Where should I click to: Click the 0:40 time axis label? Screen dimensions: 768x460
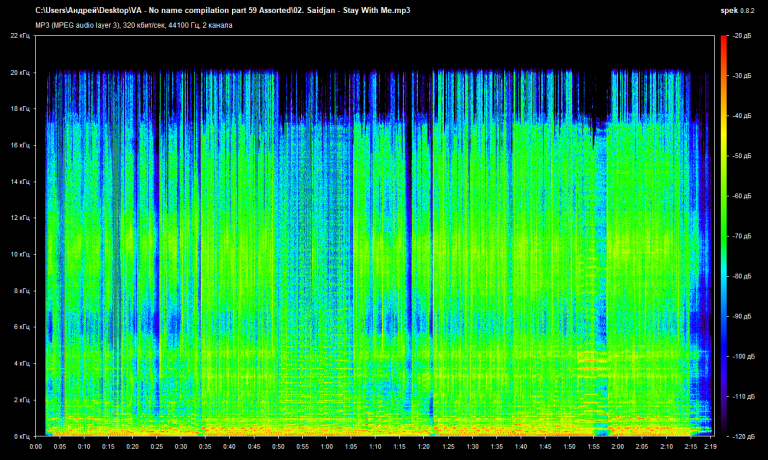coord(230,447)
